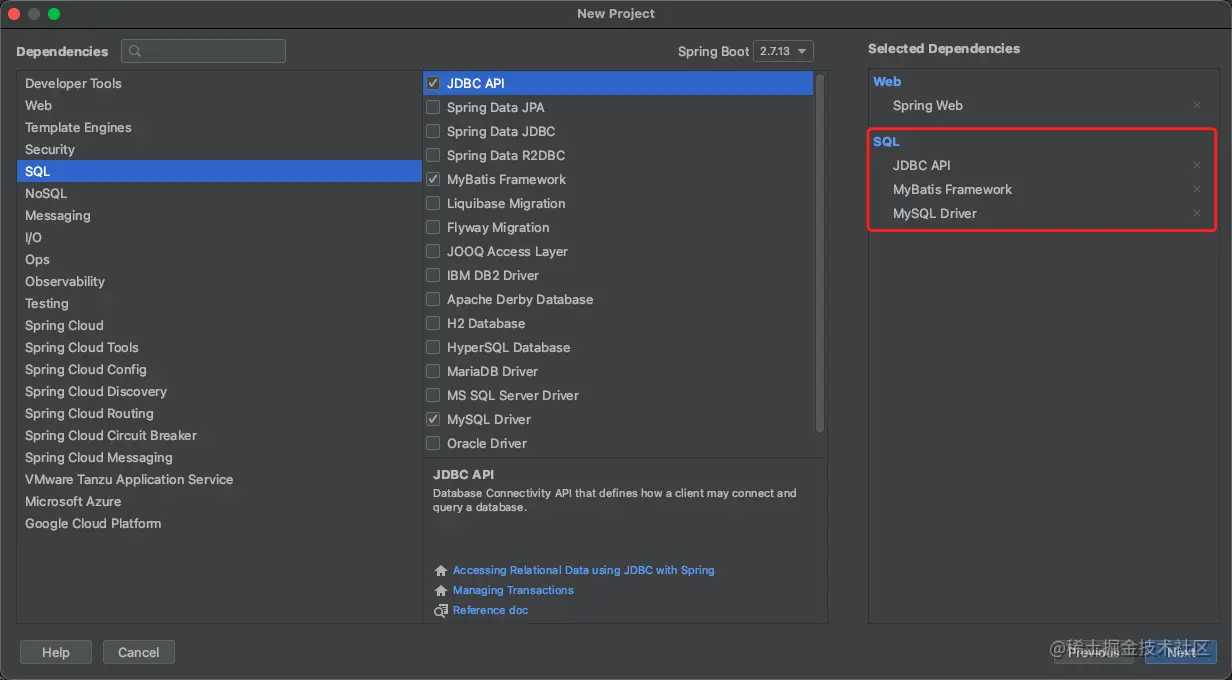Viewport: 1232px width, 680px height.
Task: Remove MySQL Driver from selected dependencies
Action: click(1197, 213)
